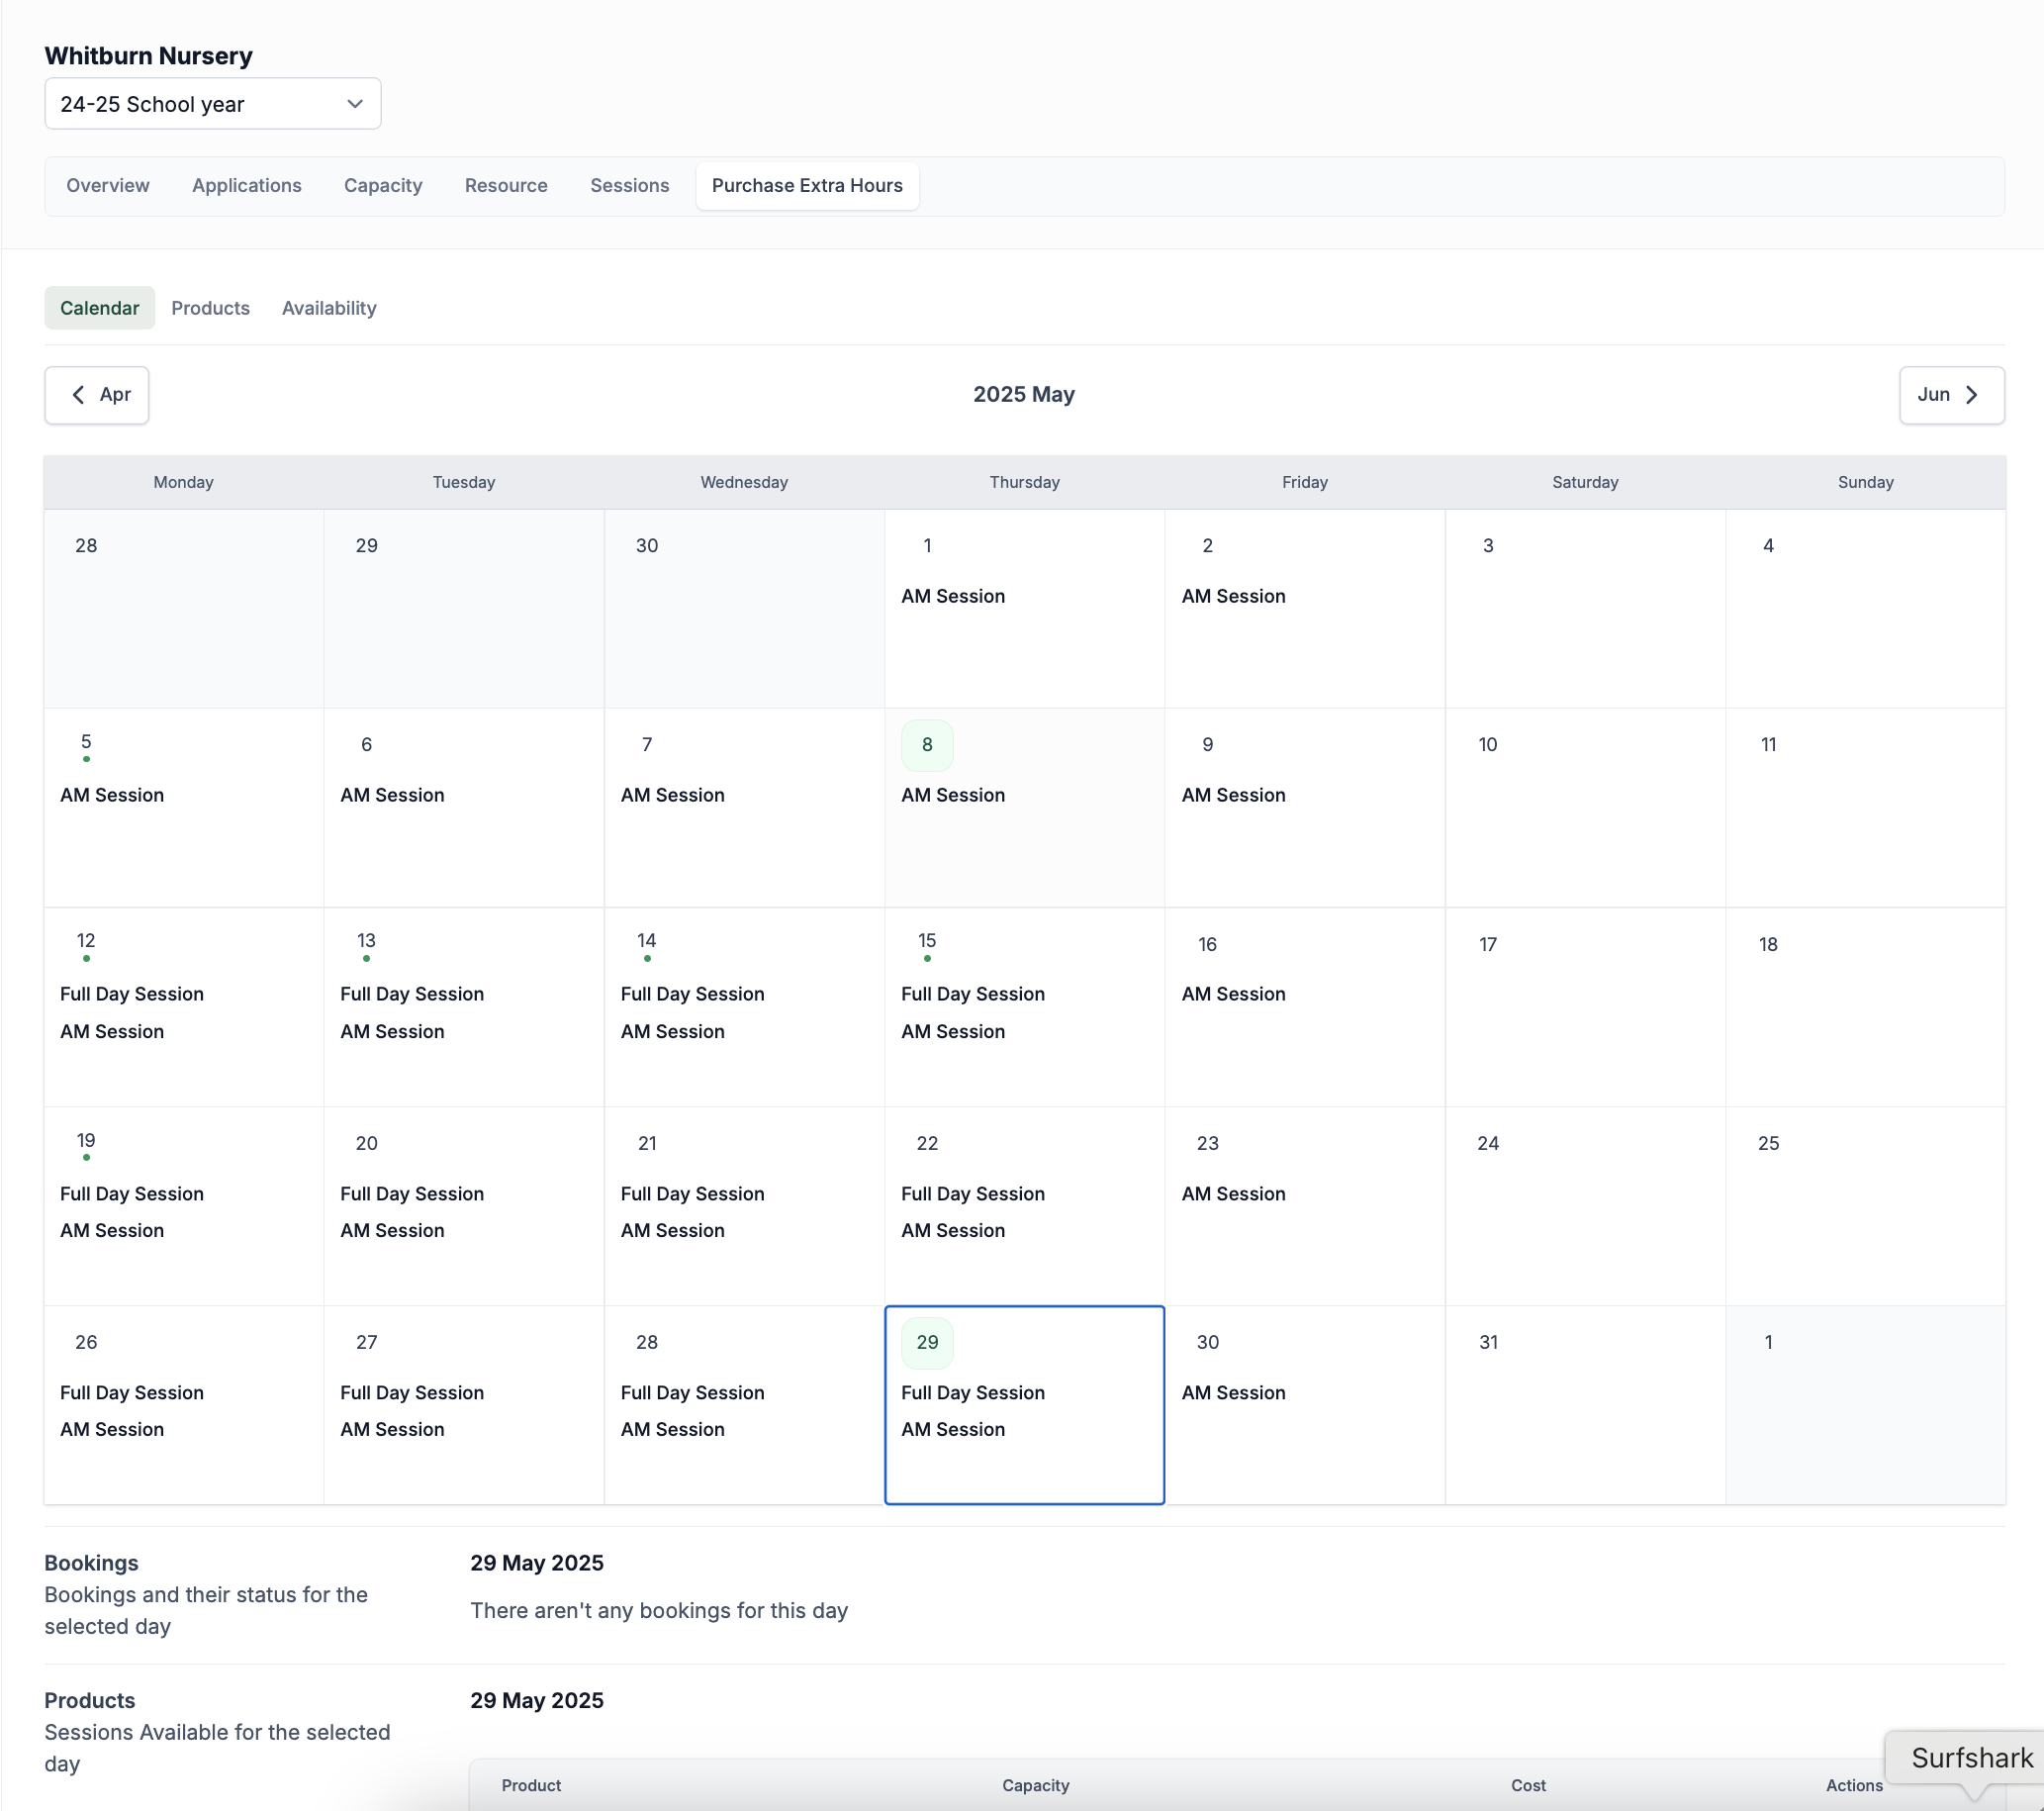
Task: Click AM Session on May 30
Action: tap(1233, 1393)
